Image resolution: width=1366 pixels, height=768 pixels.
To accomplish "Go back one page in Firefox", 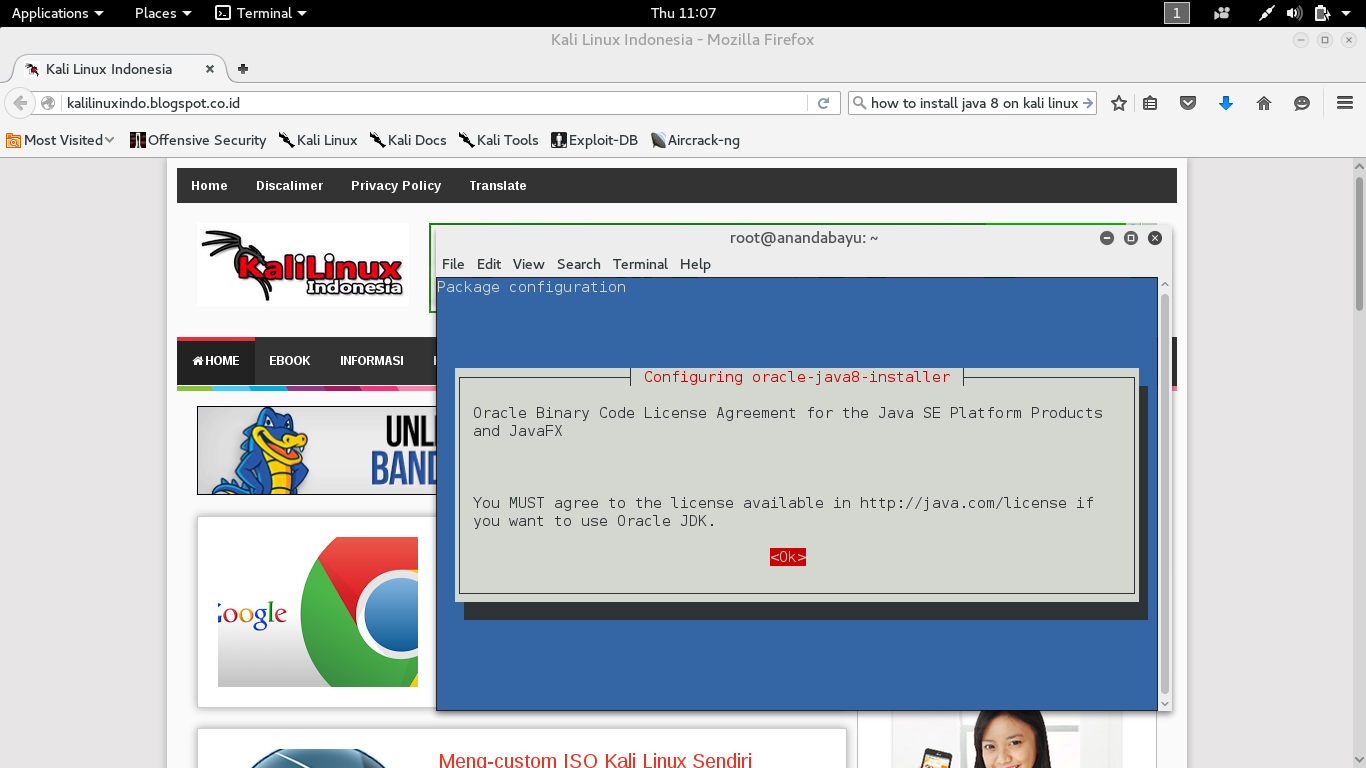I will click(x=20, y=103).
